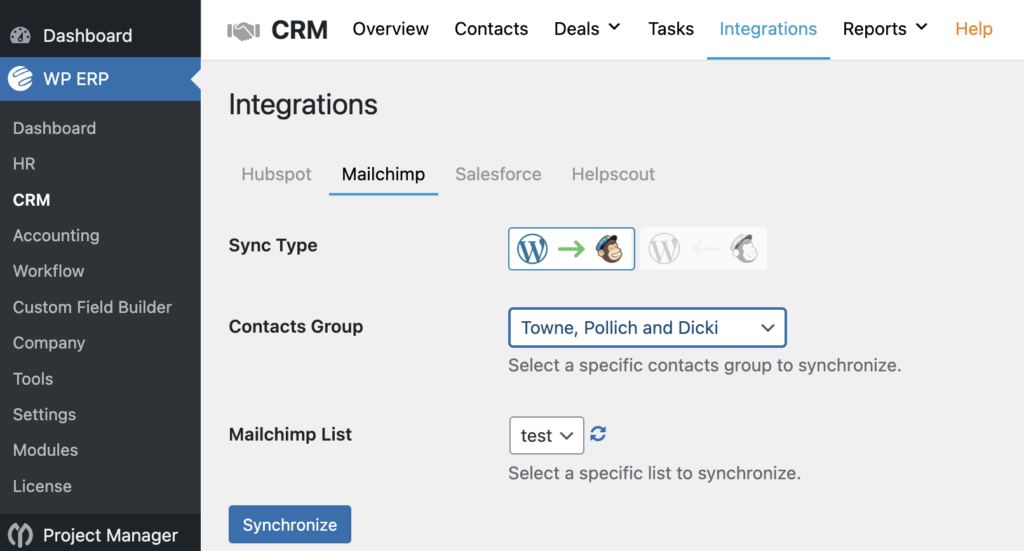Open the Contacts Group dropdown

[647, 327]
